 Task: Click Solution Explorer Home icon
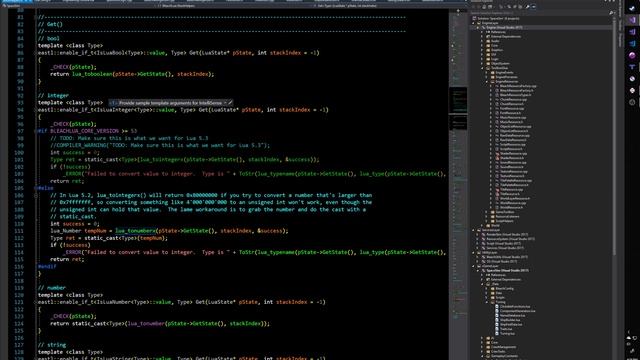coord(484,7)
